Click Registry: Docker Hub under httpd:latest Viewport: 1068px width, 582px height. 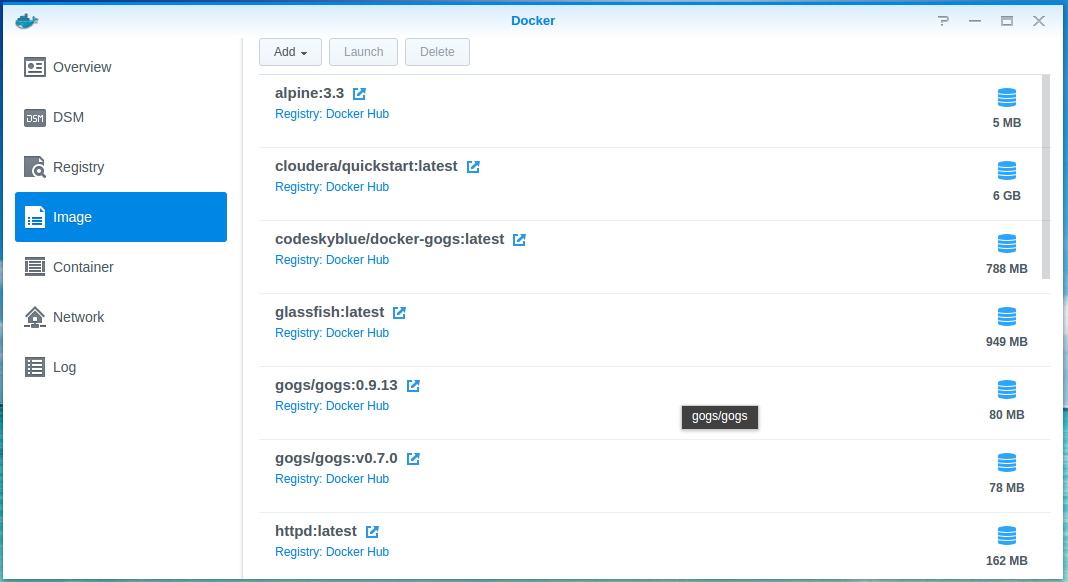point(332,551)
